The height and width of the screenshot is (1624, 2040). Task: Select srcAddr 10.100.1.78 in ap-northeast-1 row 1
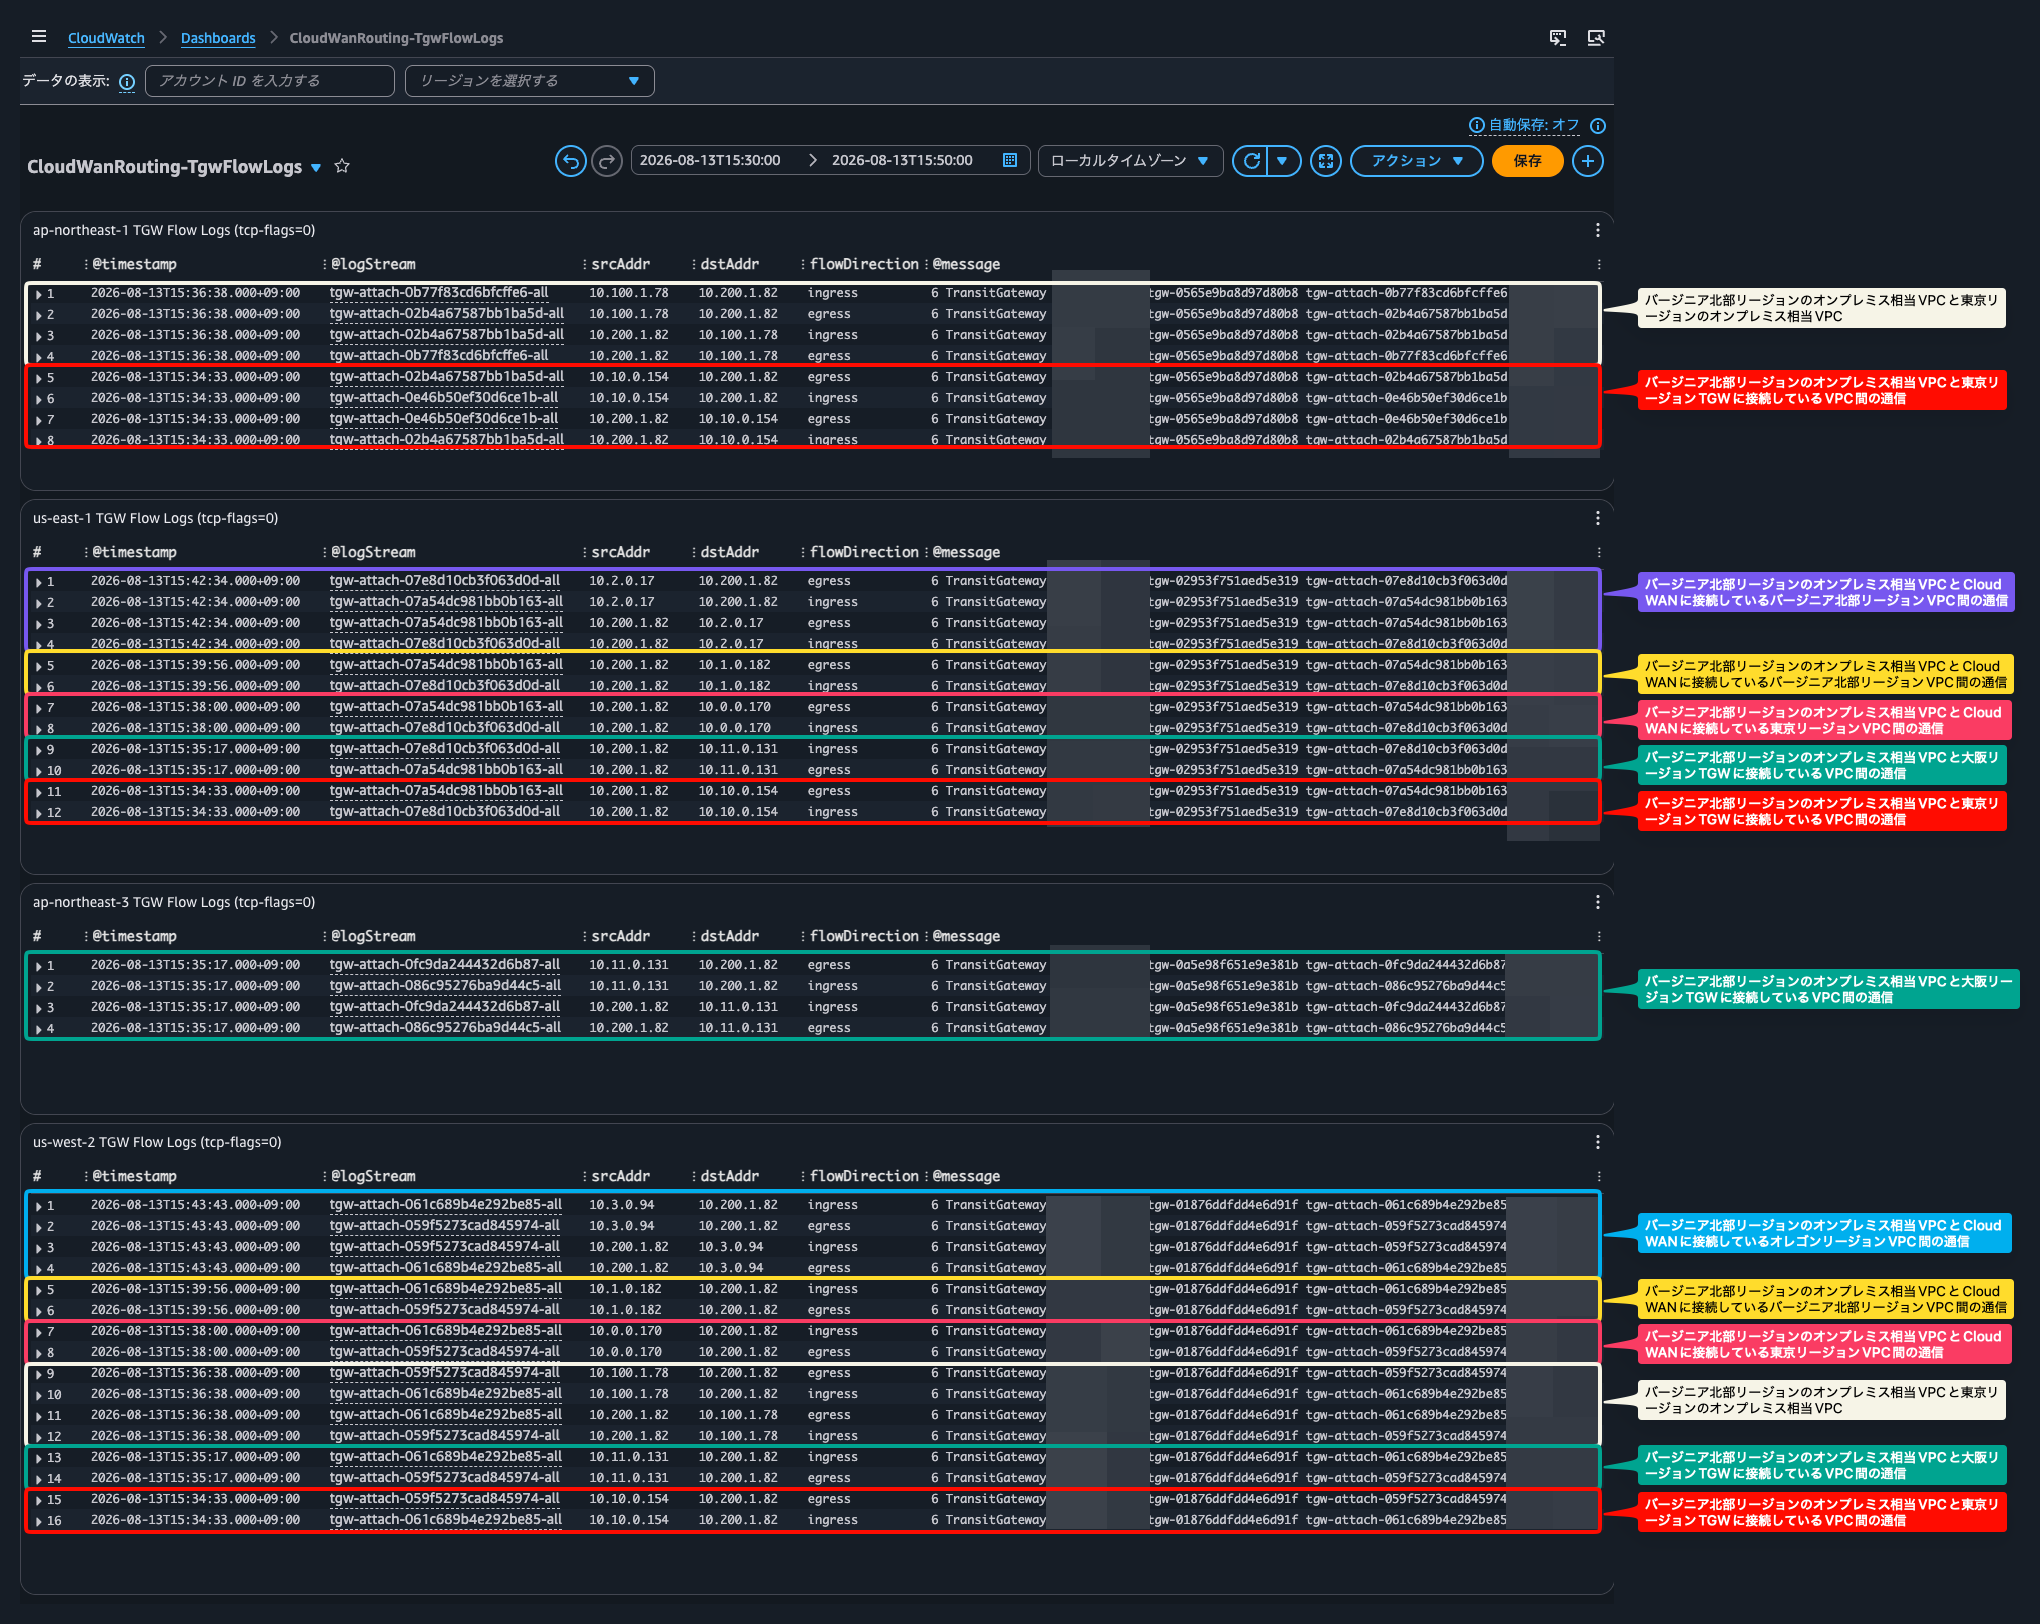[629, 293]
